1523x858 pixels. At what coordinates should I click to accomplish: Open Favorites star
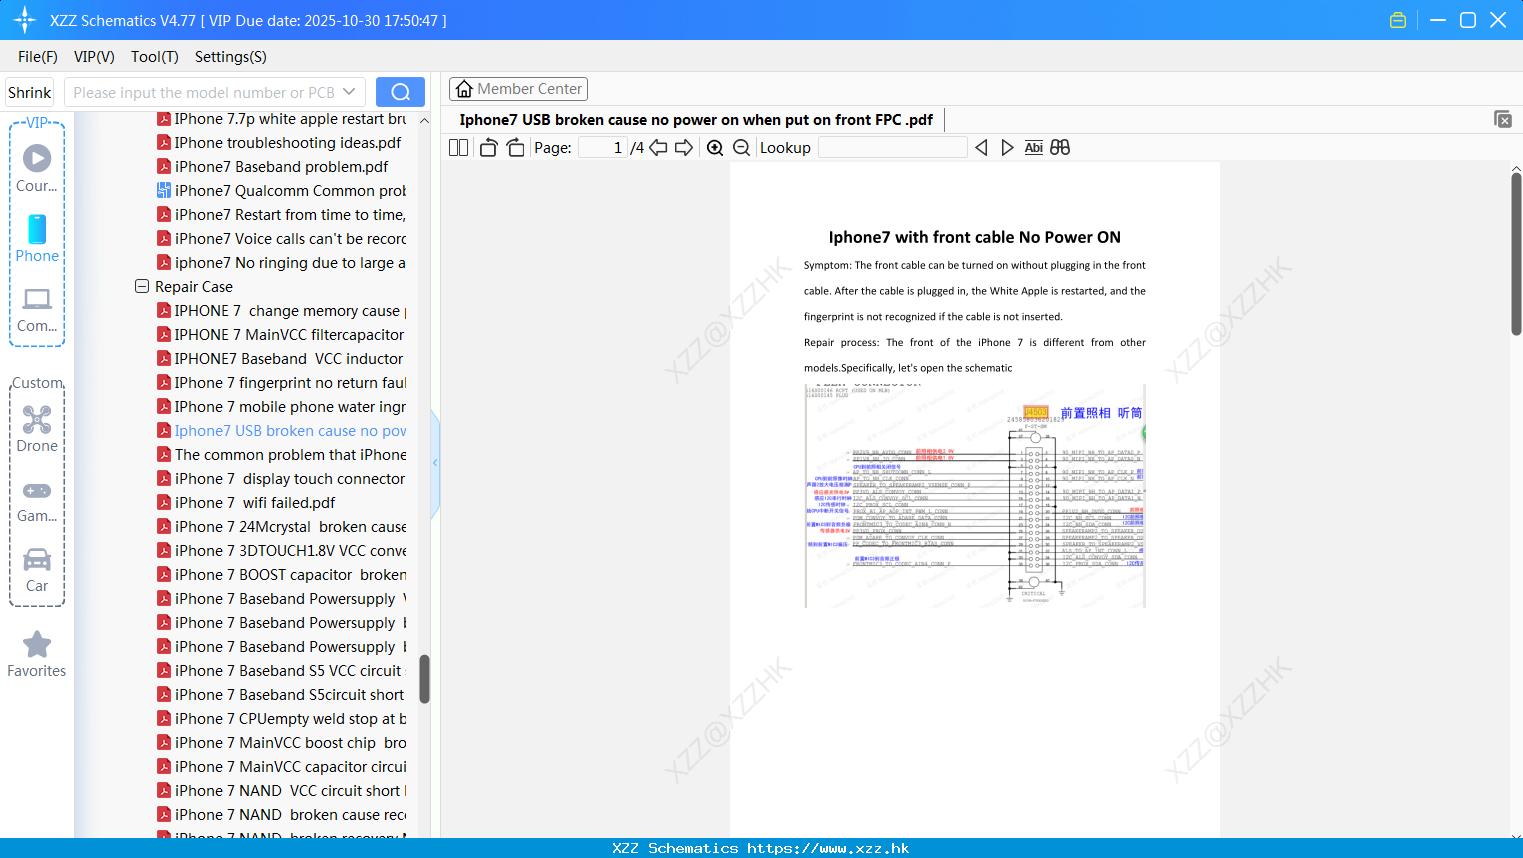(37, 654)
